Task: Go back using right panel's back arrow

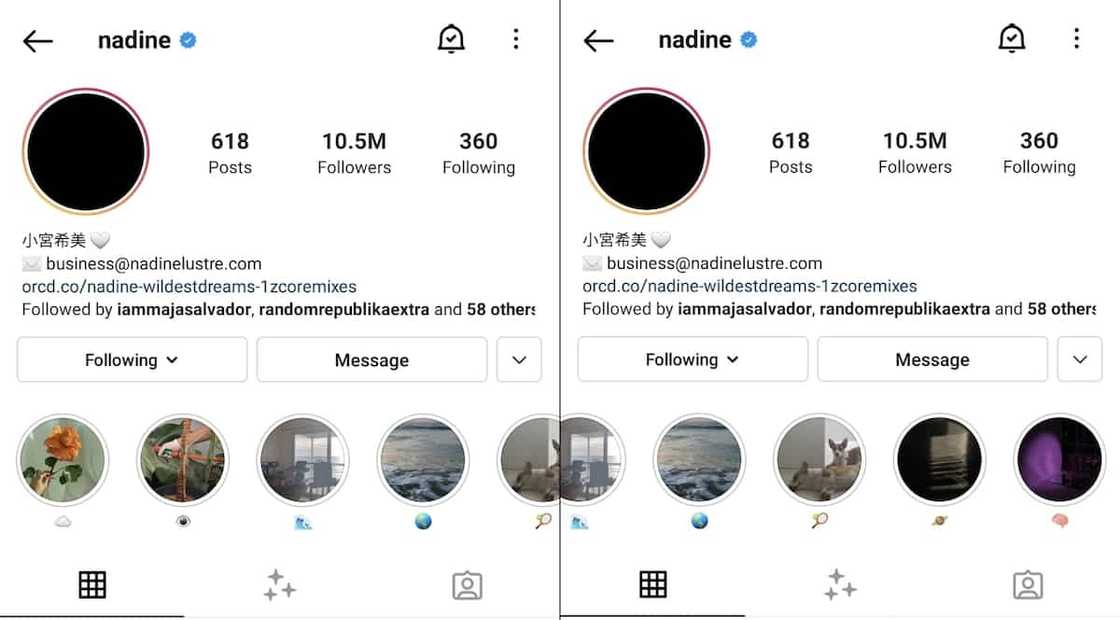Action: point(599,41)
